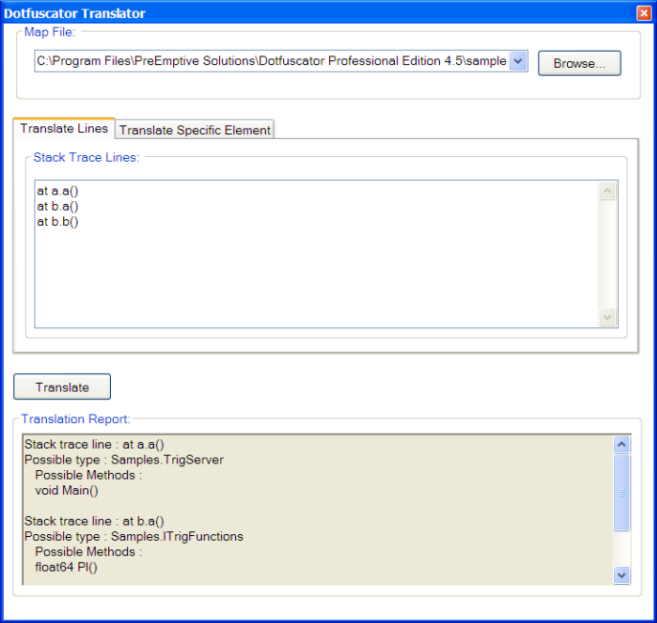Screen dimensions: 657x623
Task: Click the Translation Report scrollbar thumb
Action: (x=622, y=493)
